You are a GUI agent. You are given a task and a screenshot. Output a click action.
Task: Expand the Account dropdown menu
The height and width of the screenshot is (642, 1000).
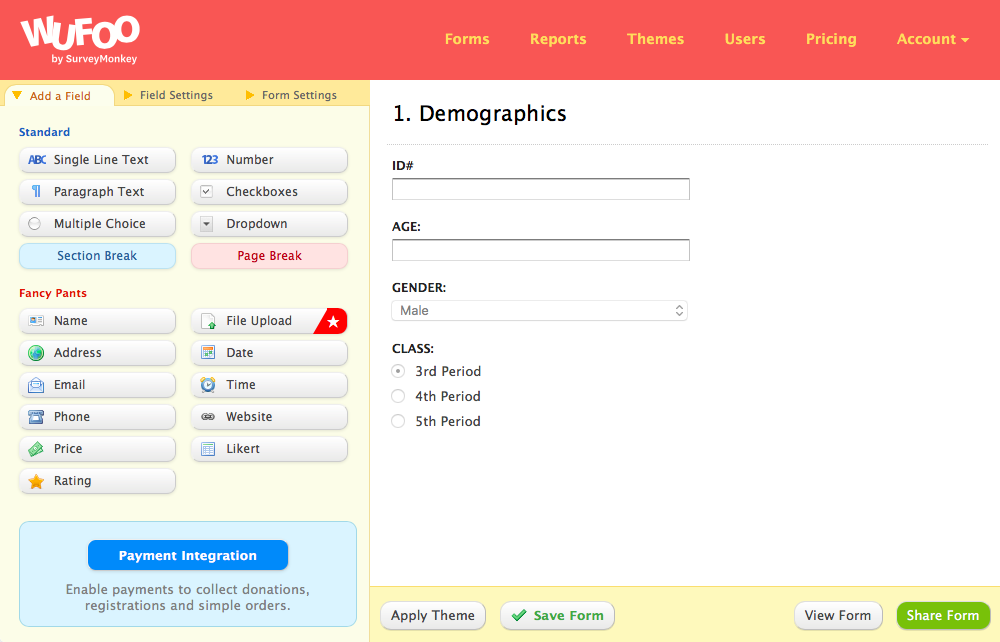(x=932, y=39)
